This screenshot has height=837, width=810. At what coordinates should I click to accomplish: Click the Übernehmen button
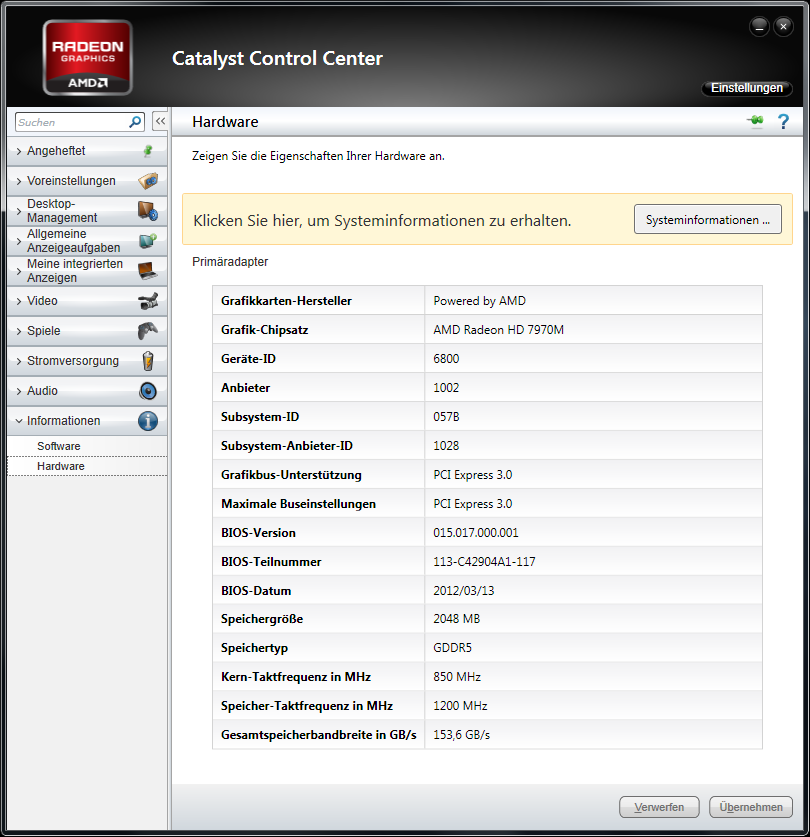[751, 807]
